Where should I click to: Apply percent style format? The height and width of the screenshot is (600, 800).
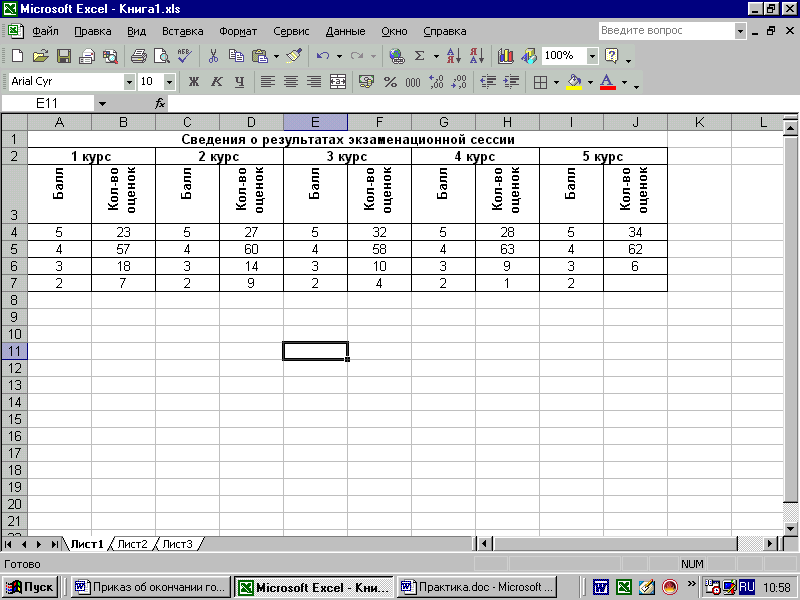point(390,82)
